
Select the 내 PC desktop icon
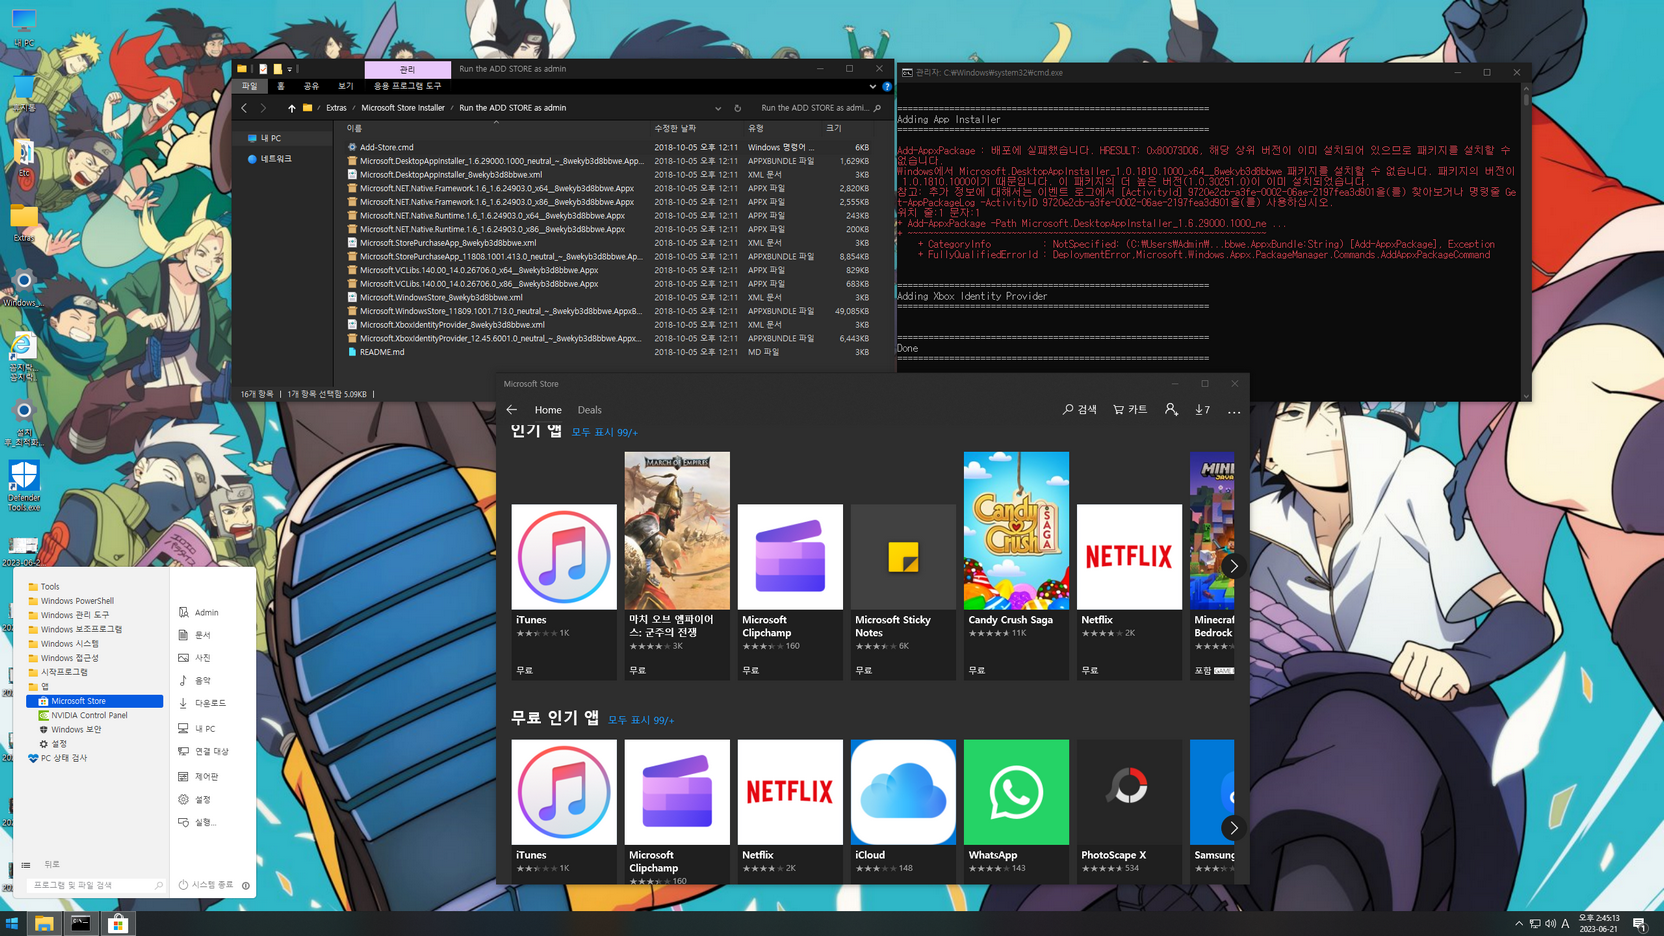24,27
